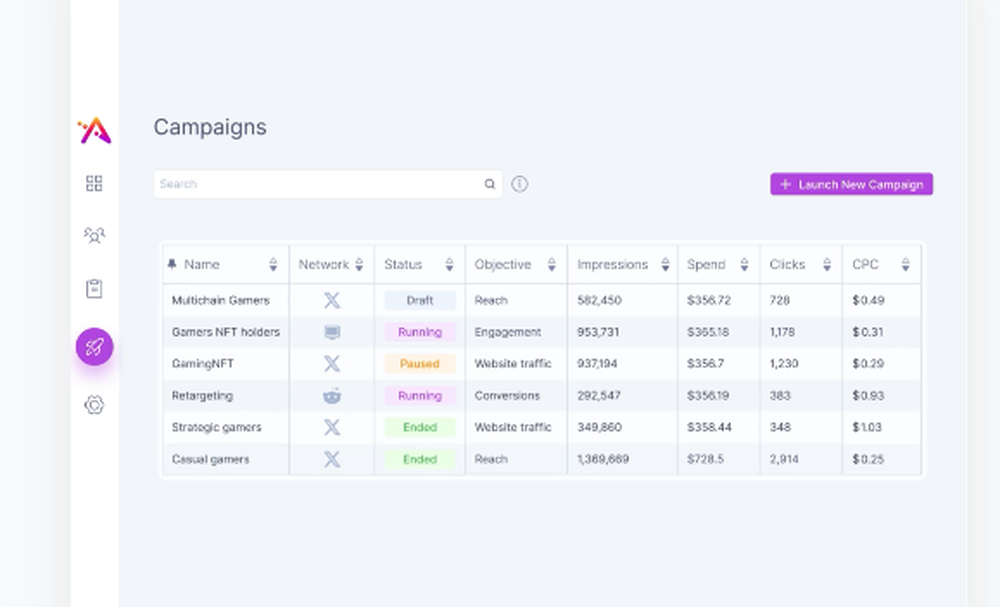The width and height of the screenshot is (1000, 607).
Task: Click inside the Search input field
Action: [300, 184]
